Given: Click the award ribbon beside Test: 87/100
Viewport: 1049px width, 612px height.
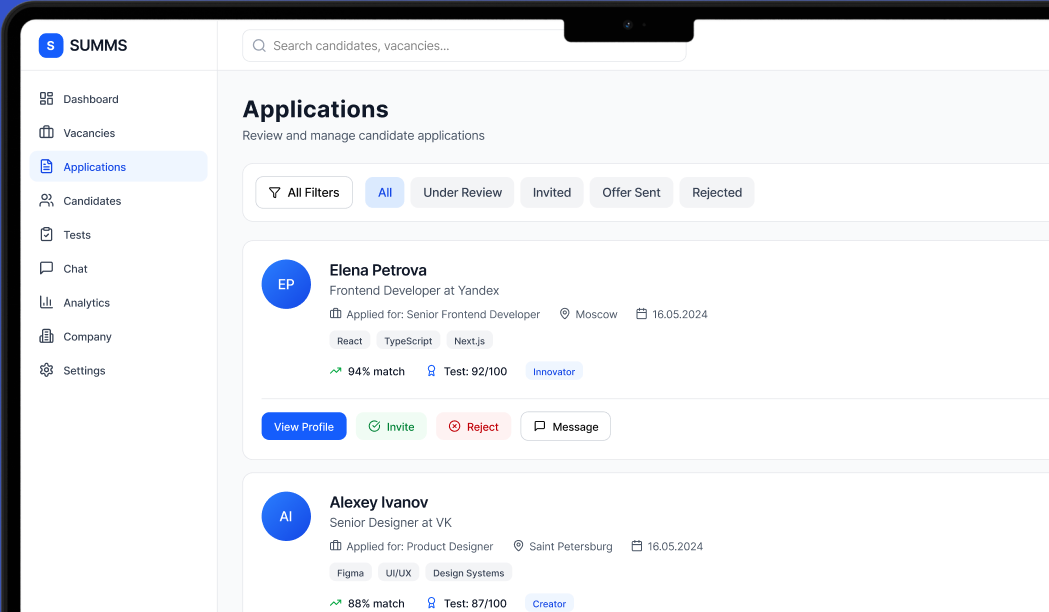Looking at the screenshot, I should 432,603.
